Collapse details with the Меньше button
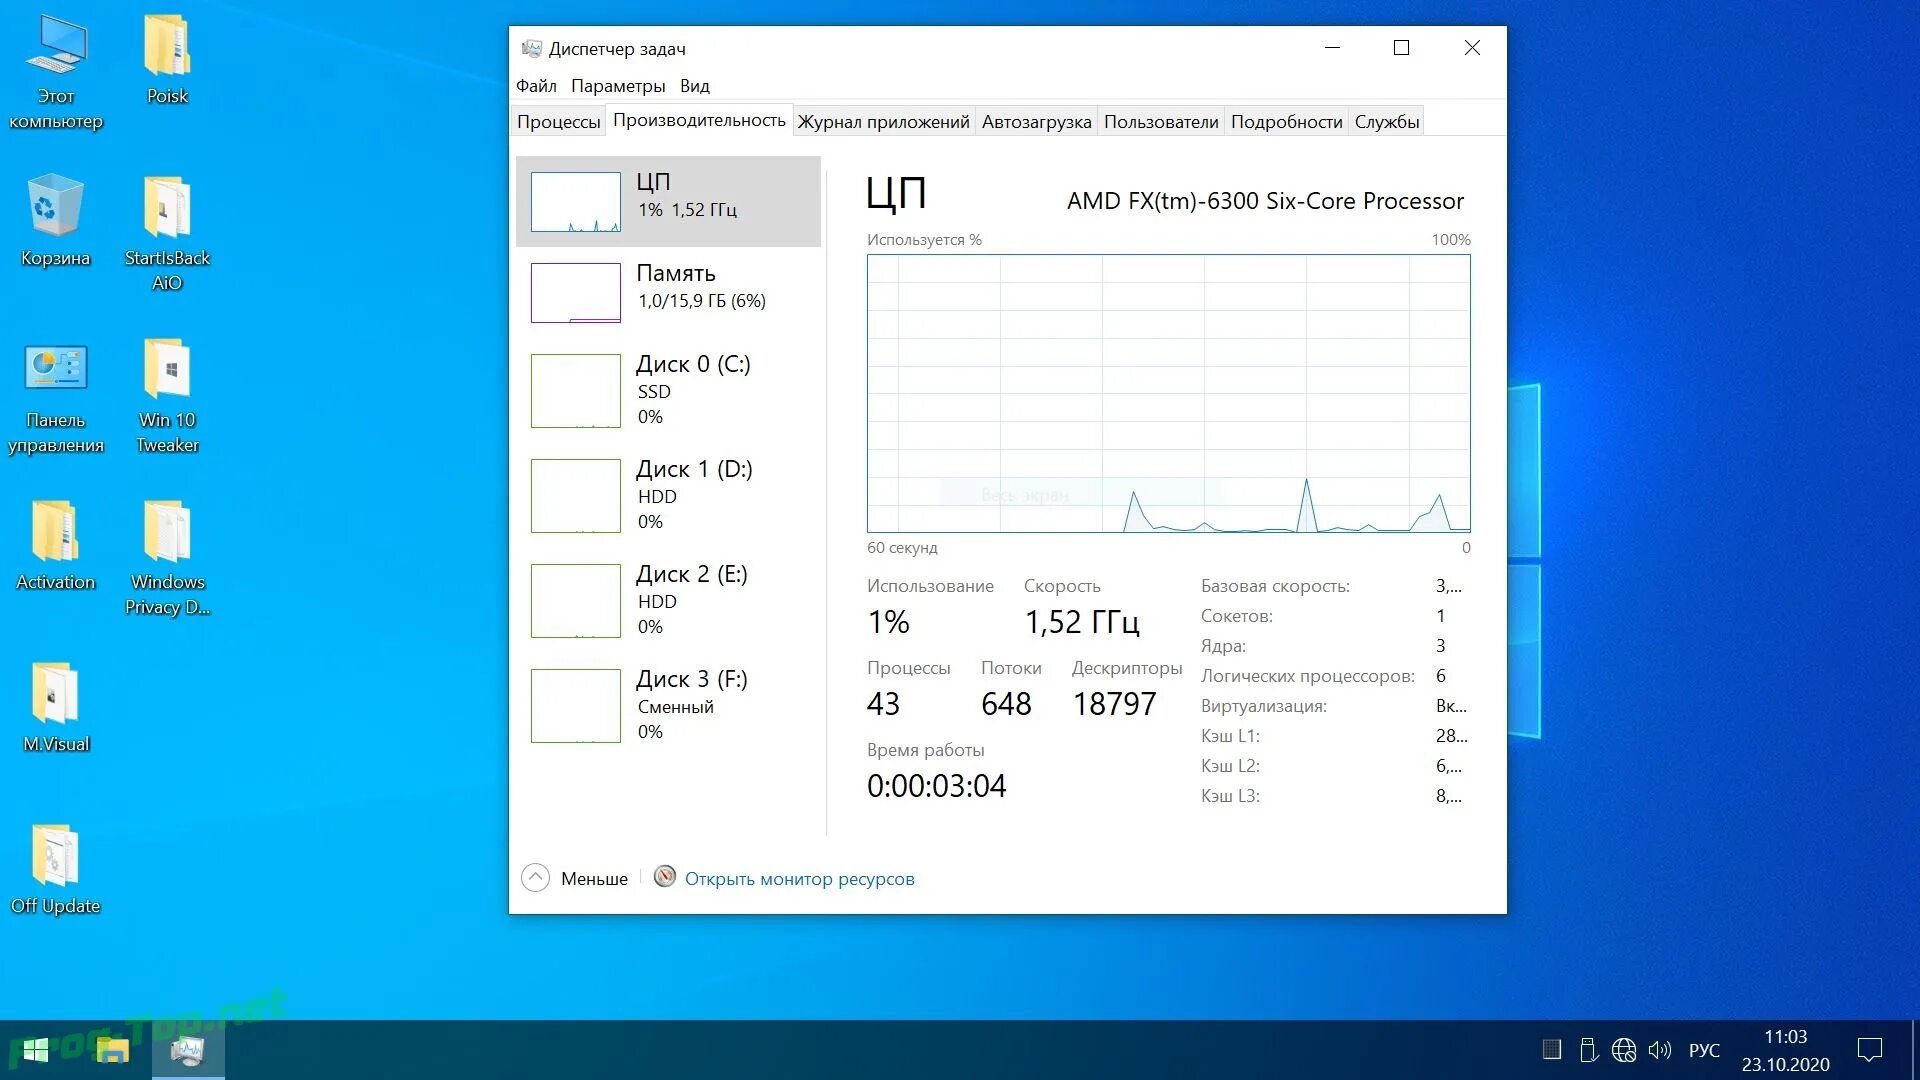 coord(594,878)
